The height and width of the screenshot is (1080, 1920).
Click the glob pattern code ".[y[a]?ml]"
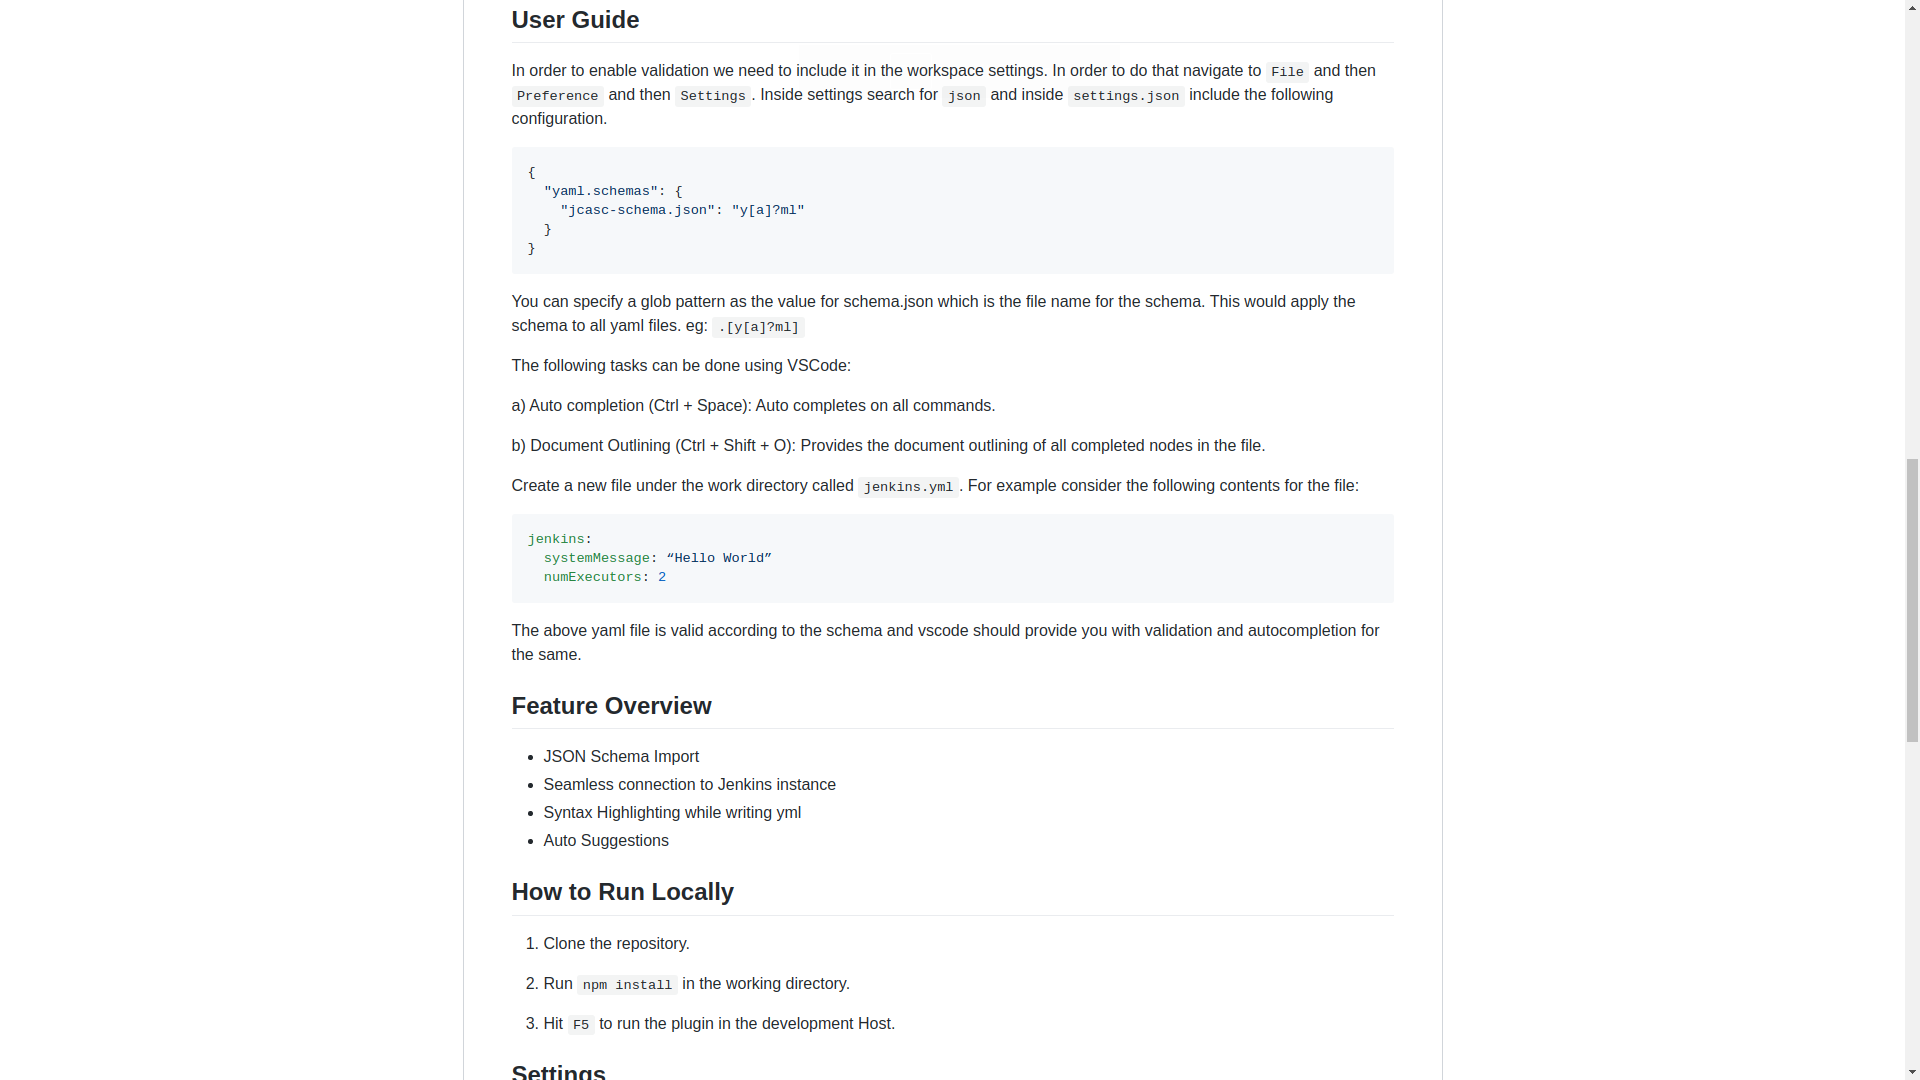click(x=758, y=327)
